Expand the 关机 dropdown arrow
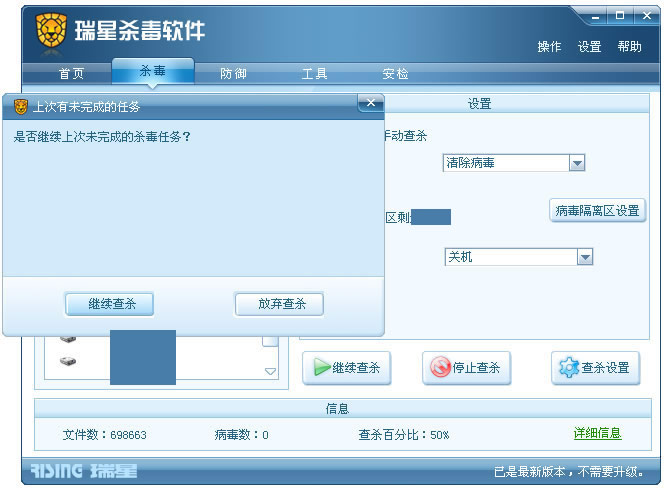Viewport: 669px width, 493px height. point(585,257)
